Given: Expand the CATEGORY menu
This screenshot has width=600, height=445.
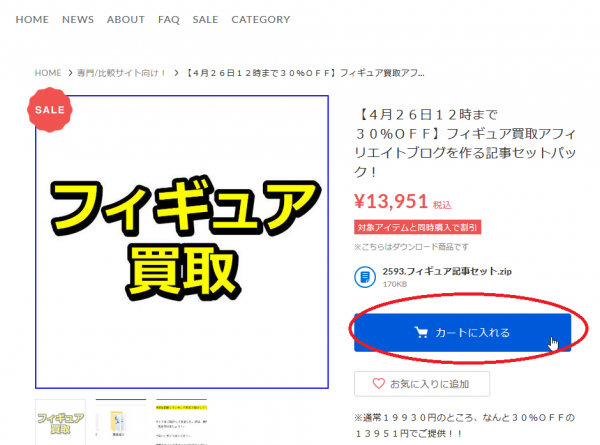Looking at the screenshot, I should (260, 19).
